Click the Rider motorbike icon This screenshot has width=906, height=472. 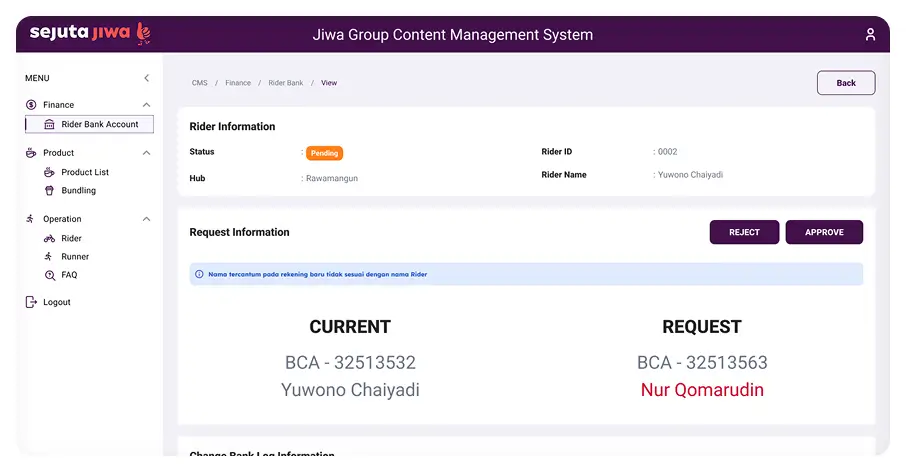[x=50, y=239]
